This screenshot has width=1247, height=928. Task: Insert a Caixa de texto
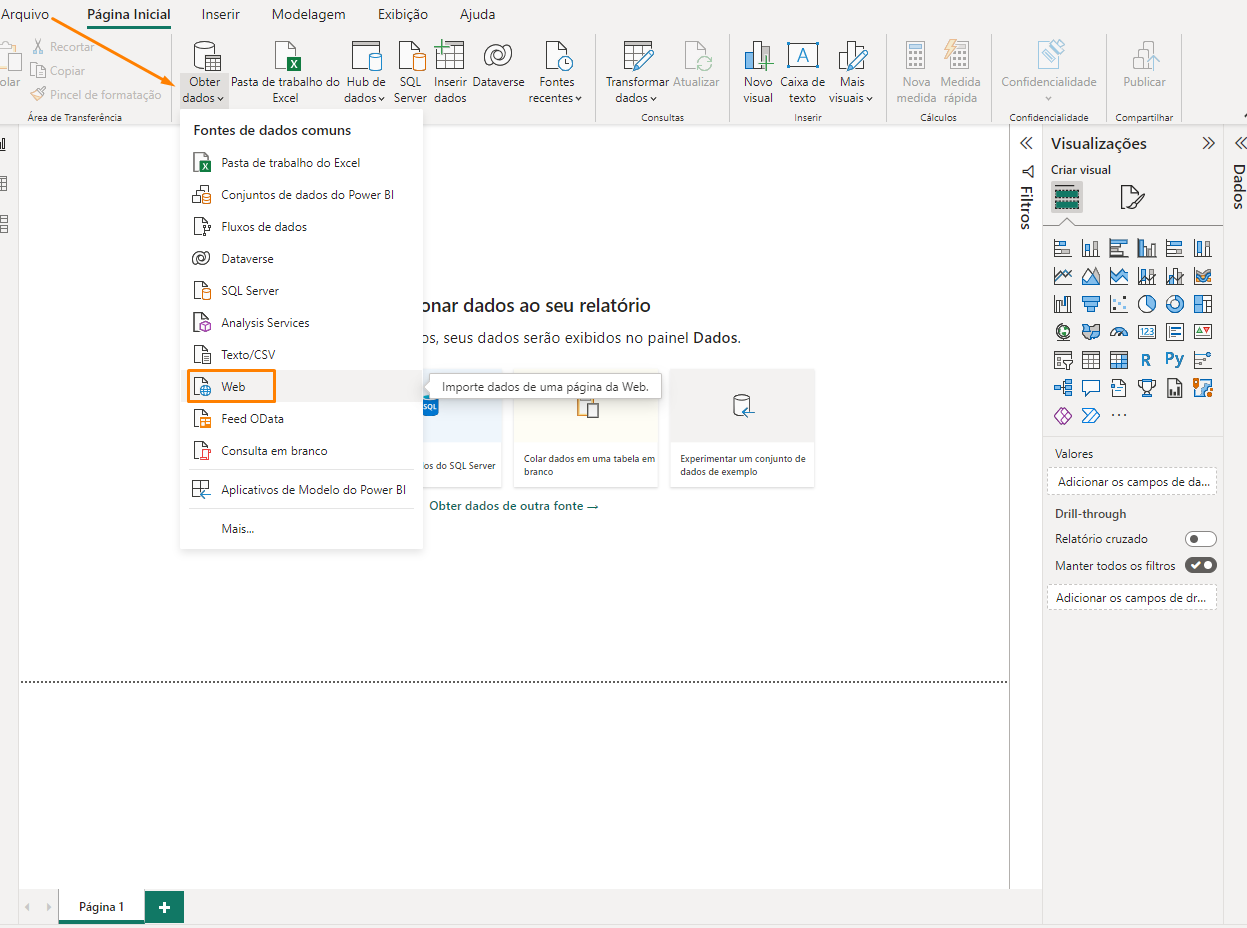[803, 73]
